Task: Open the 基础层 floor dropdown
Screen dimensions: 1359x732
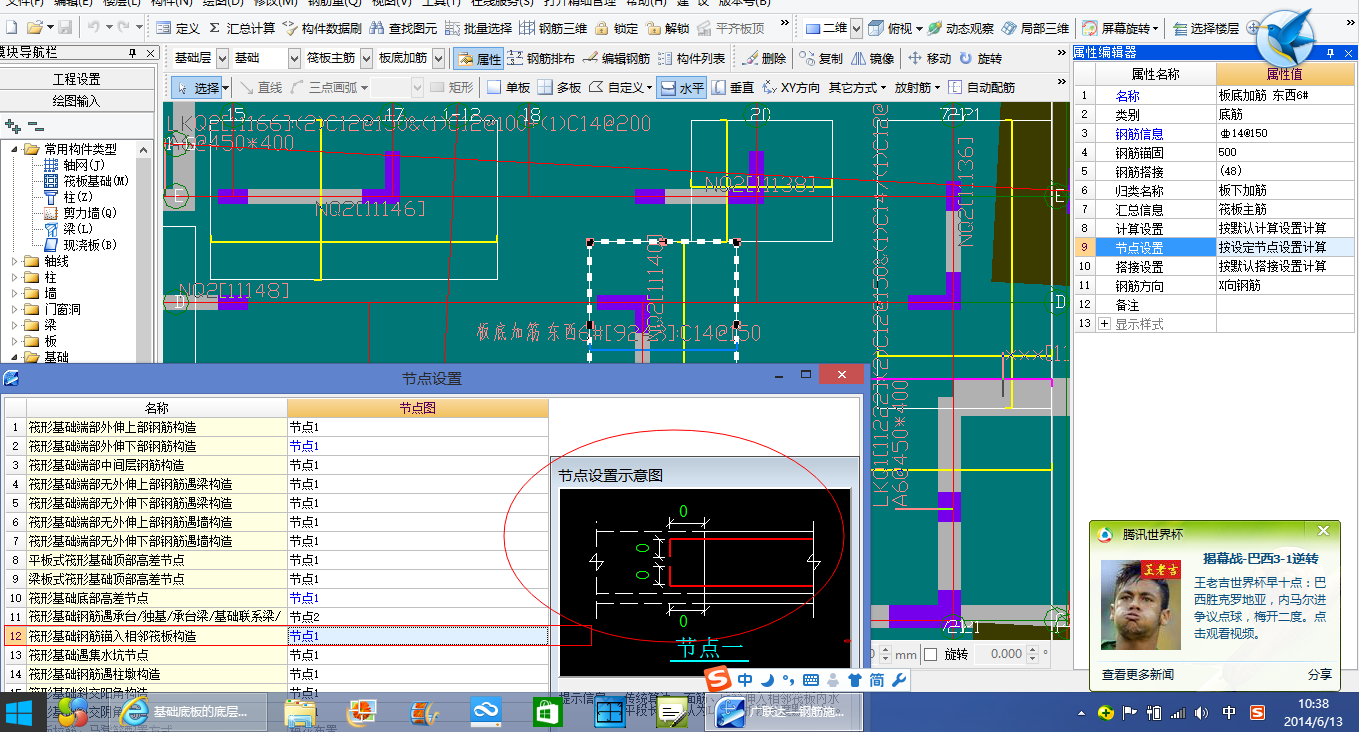Action: [222, 59]
